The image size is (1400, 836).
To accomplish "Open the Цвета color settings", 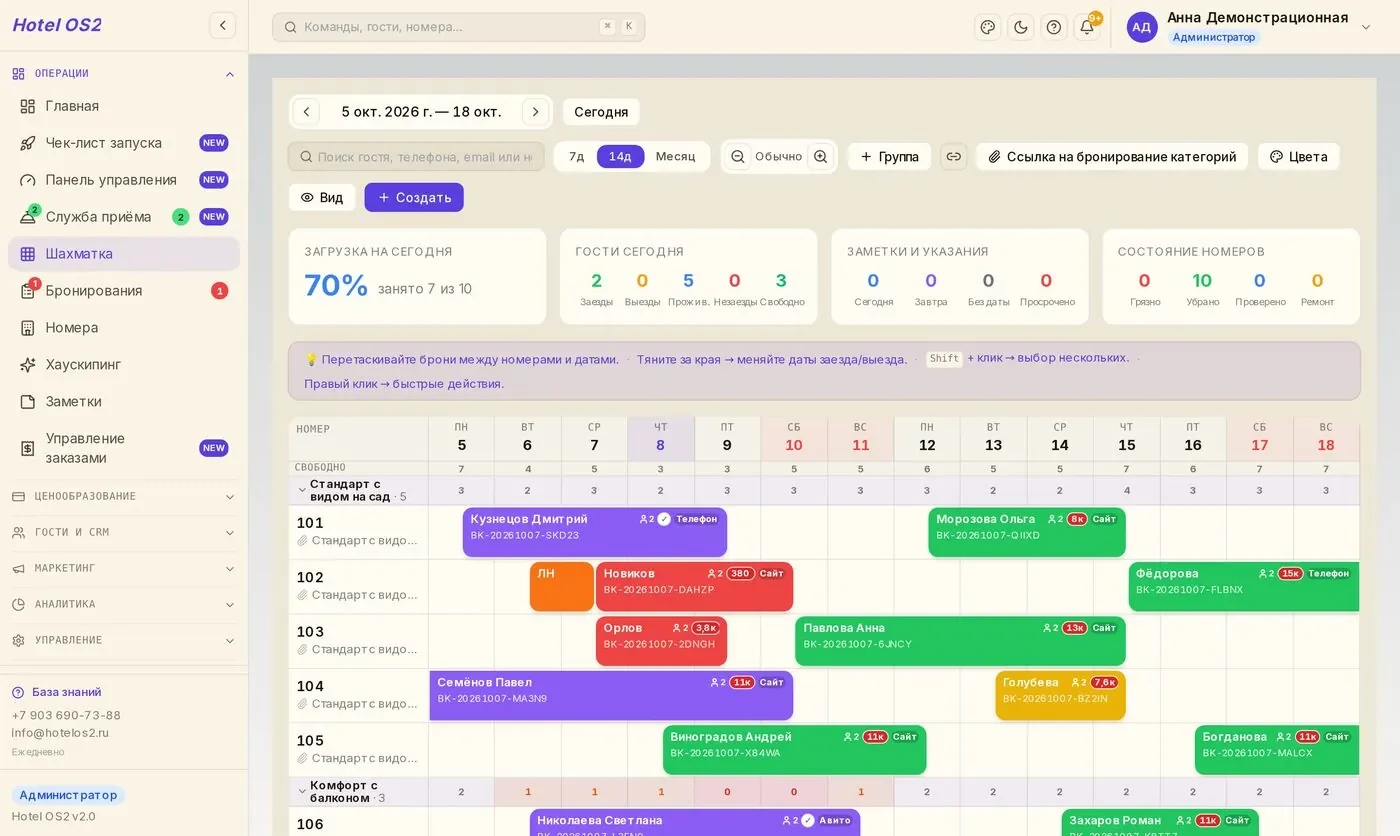I will click(1299, 157).
